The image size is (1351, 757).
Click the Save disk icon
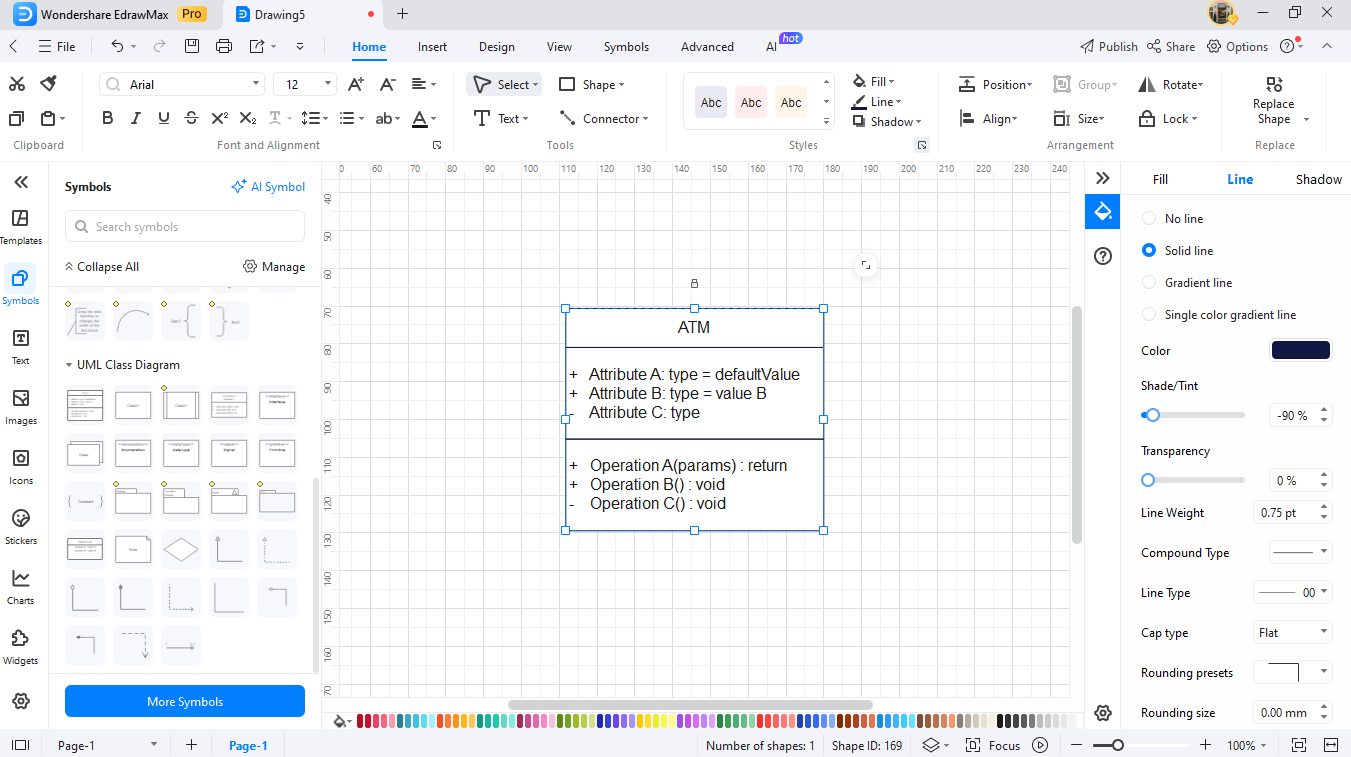click(192, 46)
